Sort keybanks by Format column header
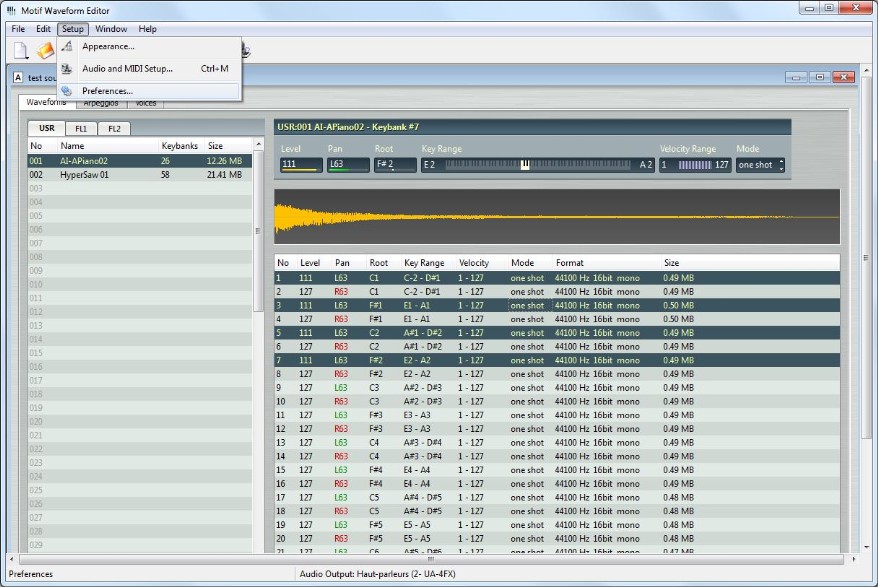878x587 pixels. click(x=606, y=263)
